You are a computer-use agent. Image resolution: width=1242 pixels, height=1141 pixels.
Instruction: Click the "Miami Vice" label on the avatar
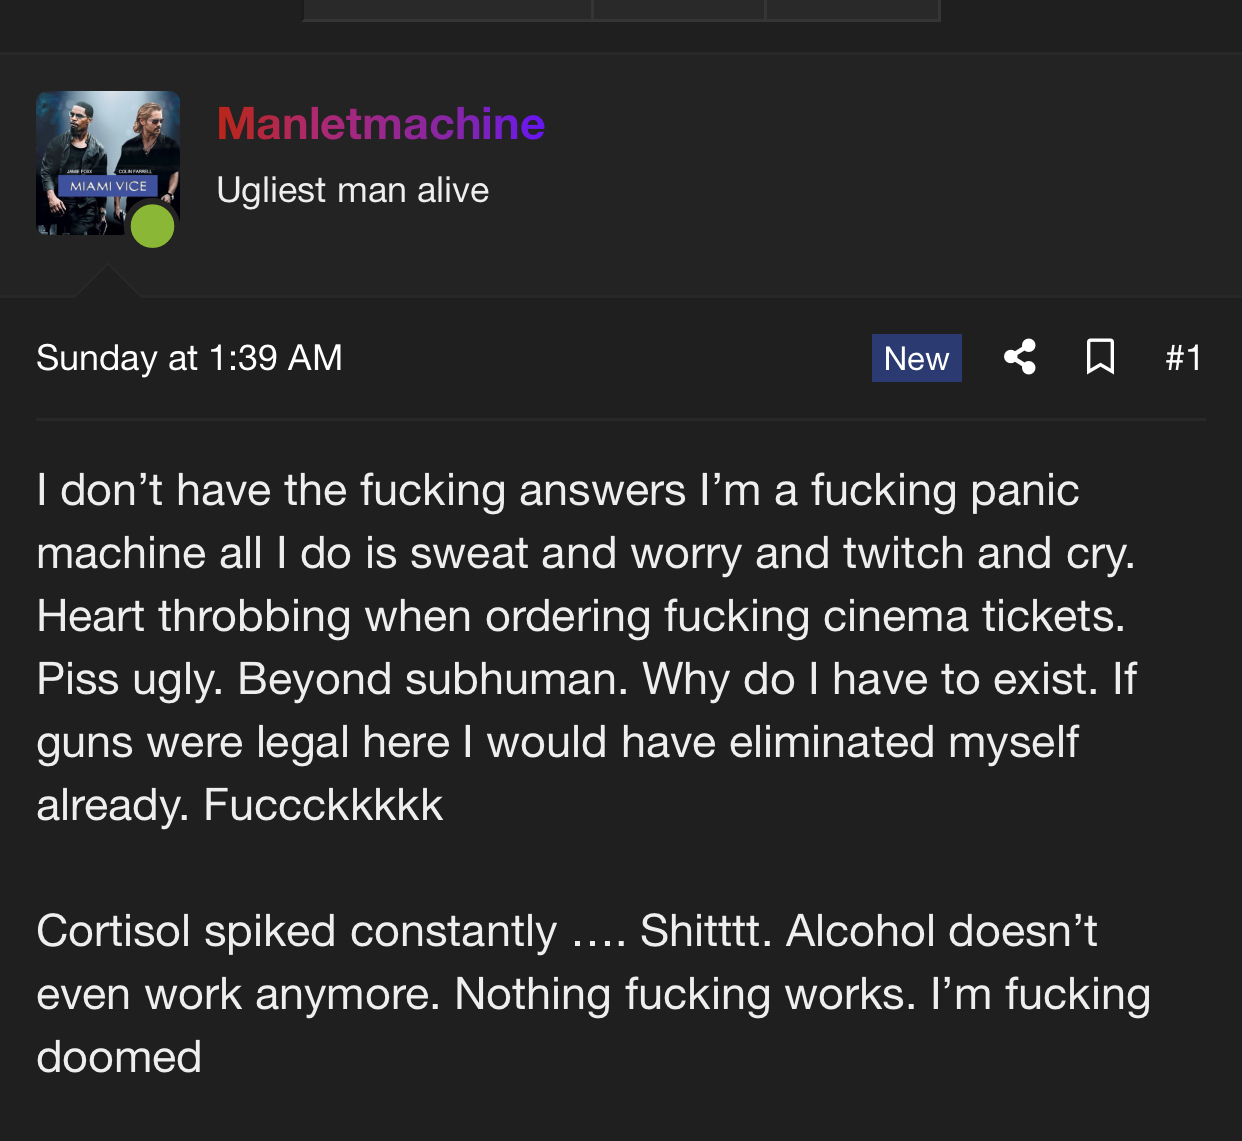tap(108, 186)
